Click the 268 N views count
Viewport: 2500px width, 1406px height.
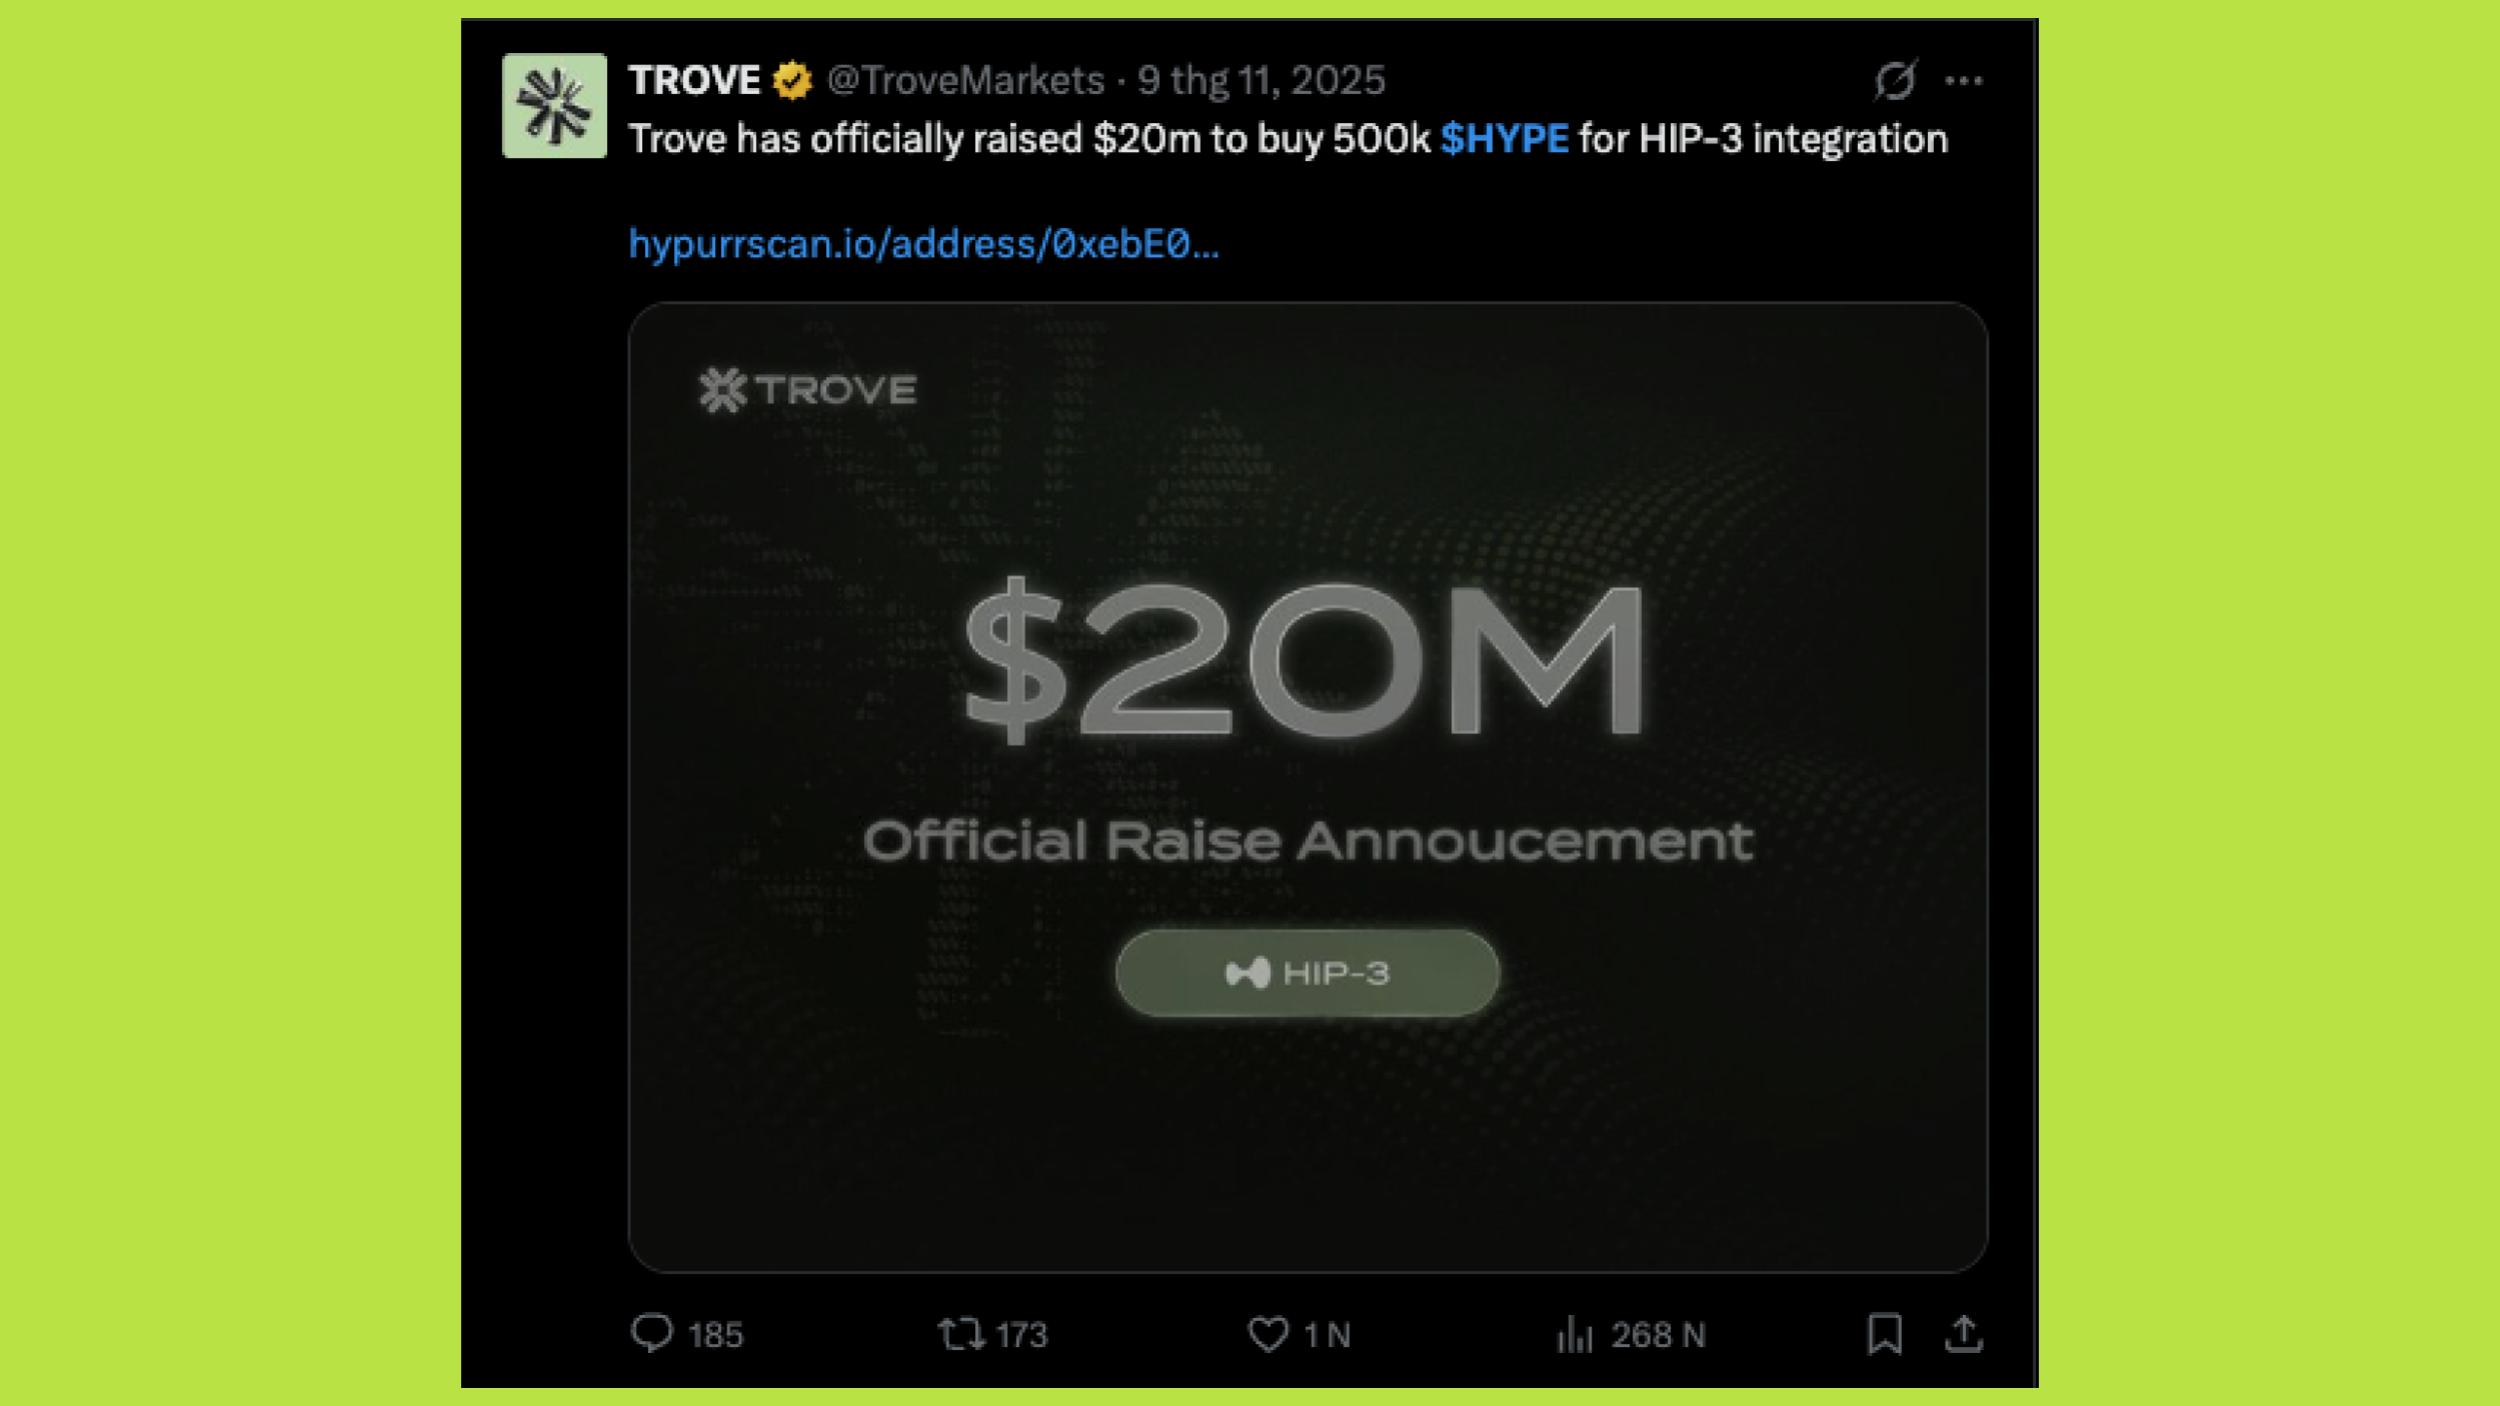1657,1335
